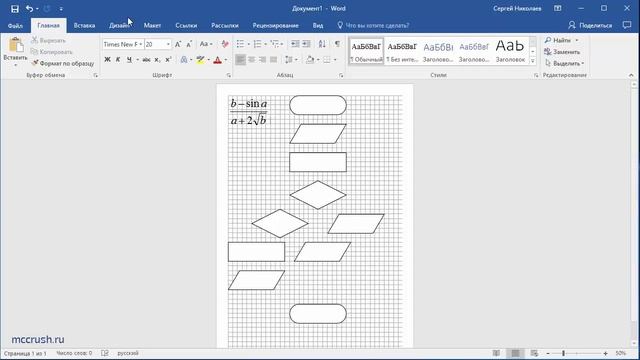Image resolution: width=640 pixels, height=360 pixels.
Task: Decrease paragraph indent
Action: [295, 44]
